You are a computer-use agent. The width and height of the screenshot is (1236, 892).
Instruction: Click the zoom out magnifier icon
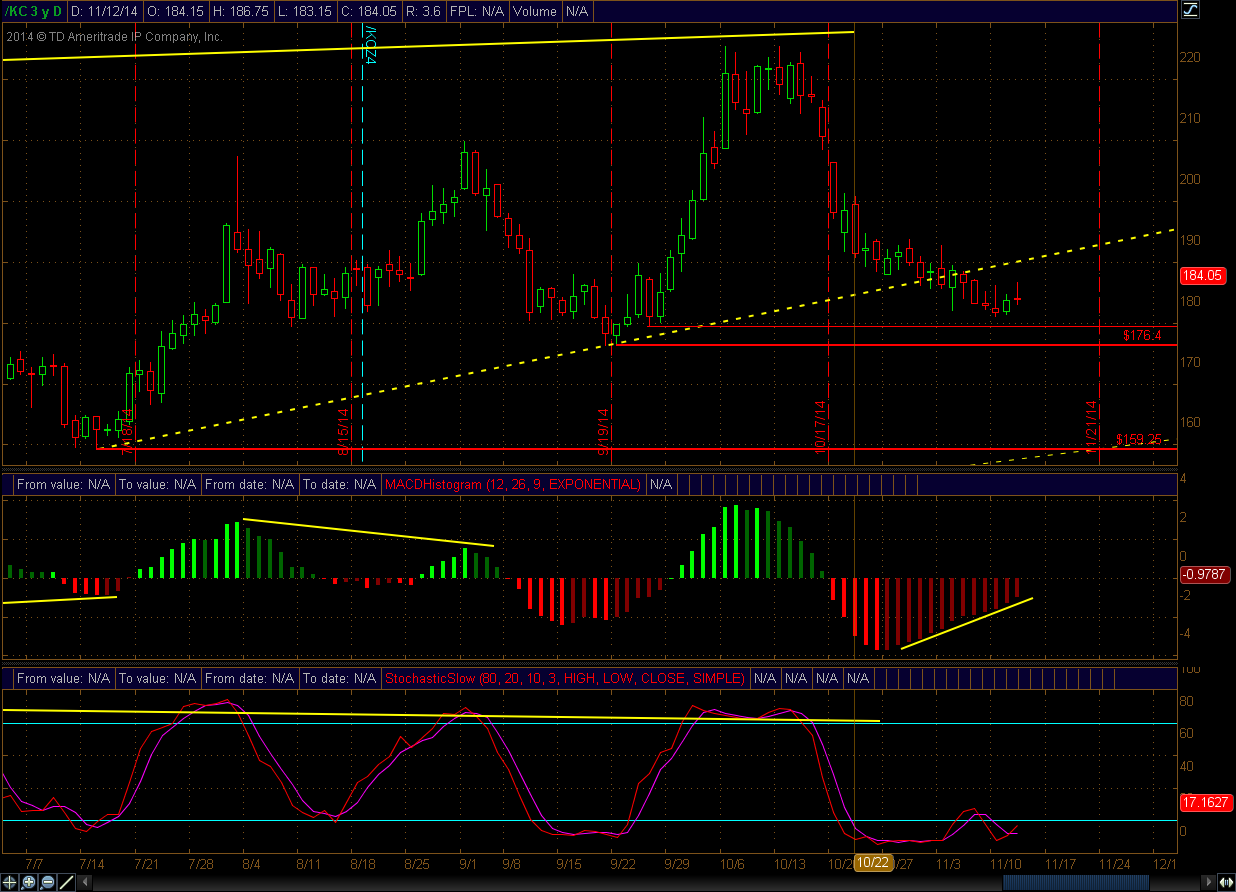tap(47, 882)
